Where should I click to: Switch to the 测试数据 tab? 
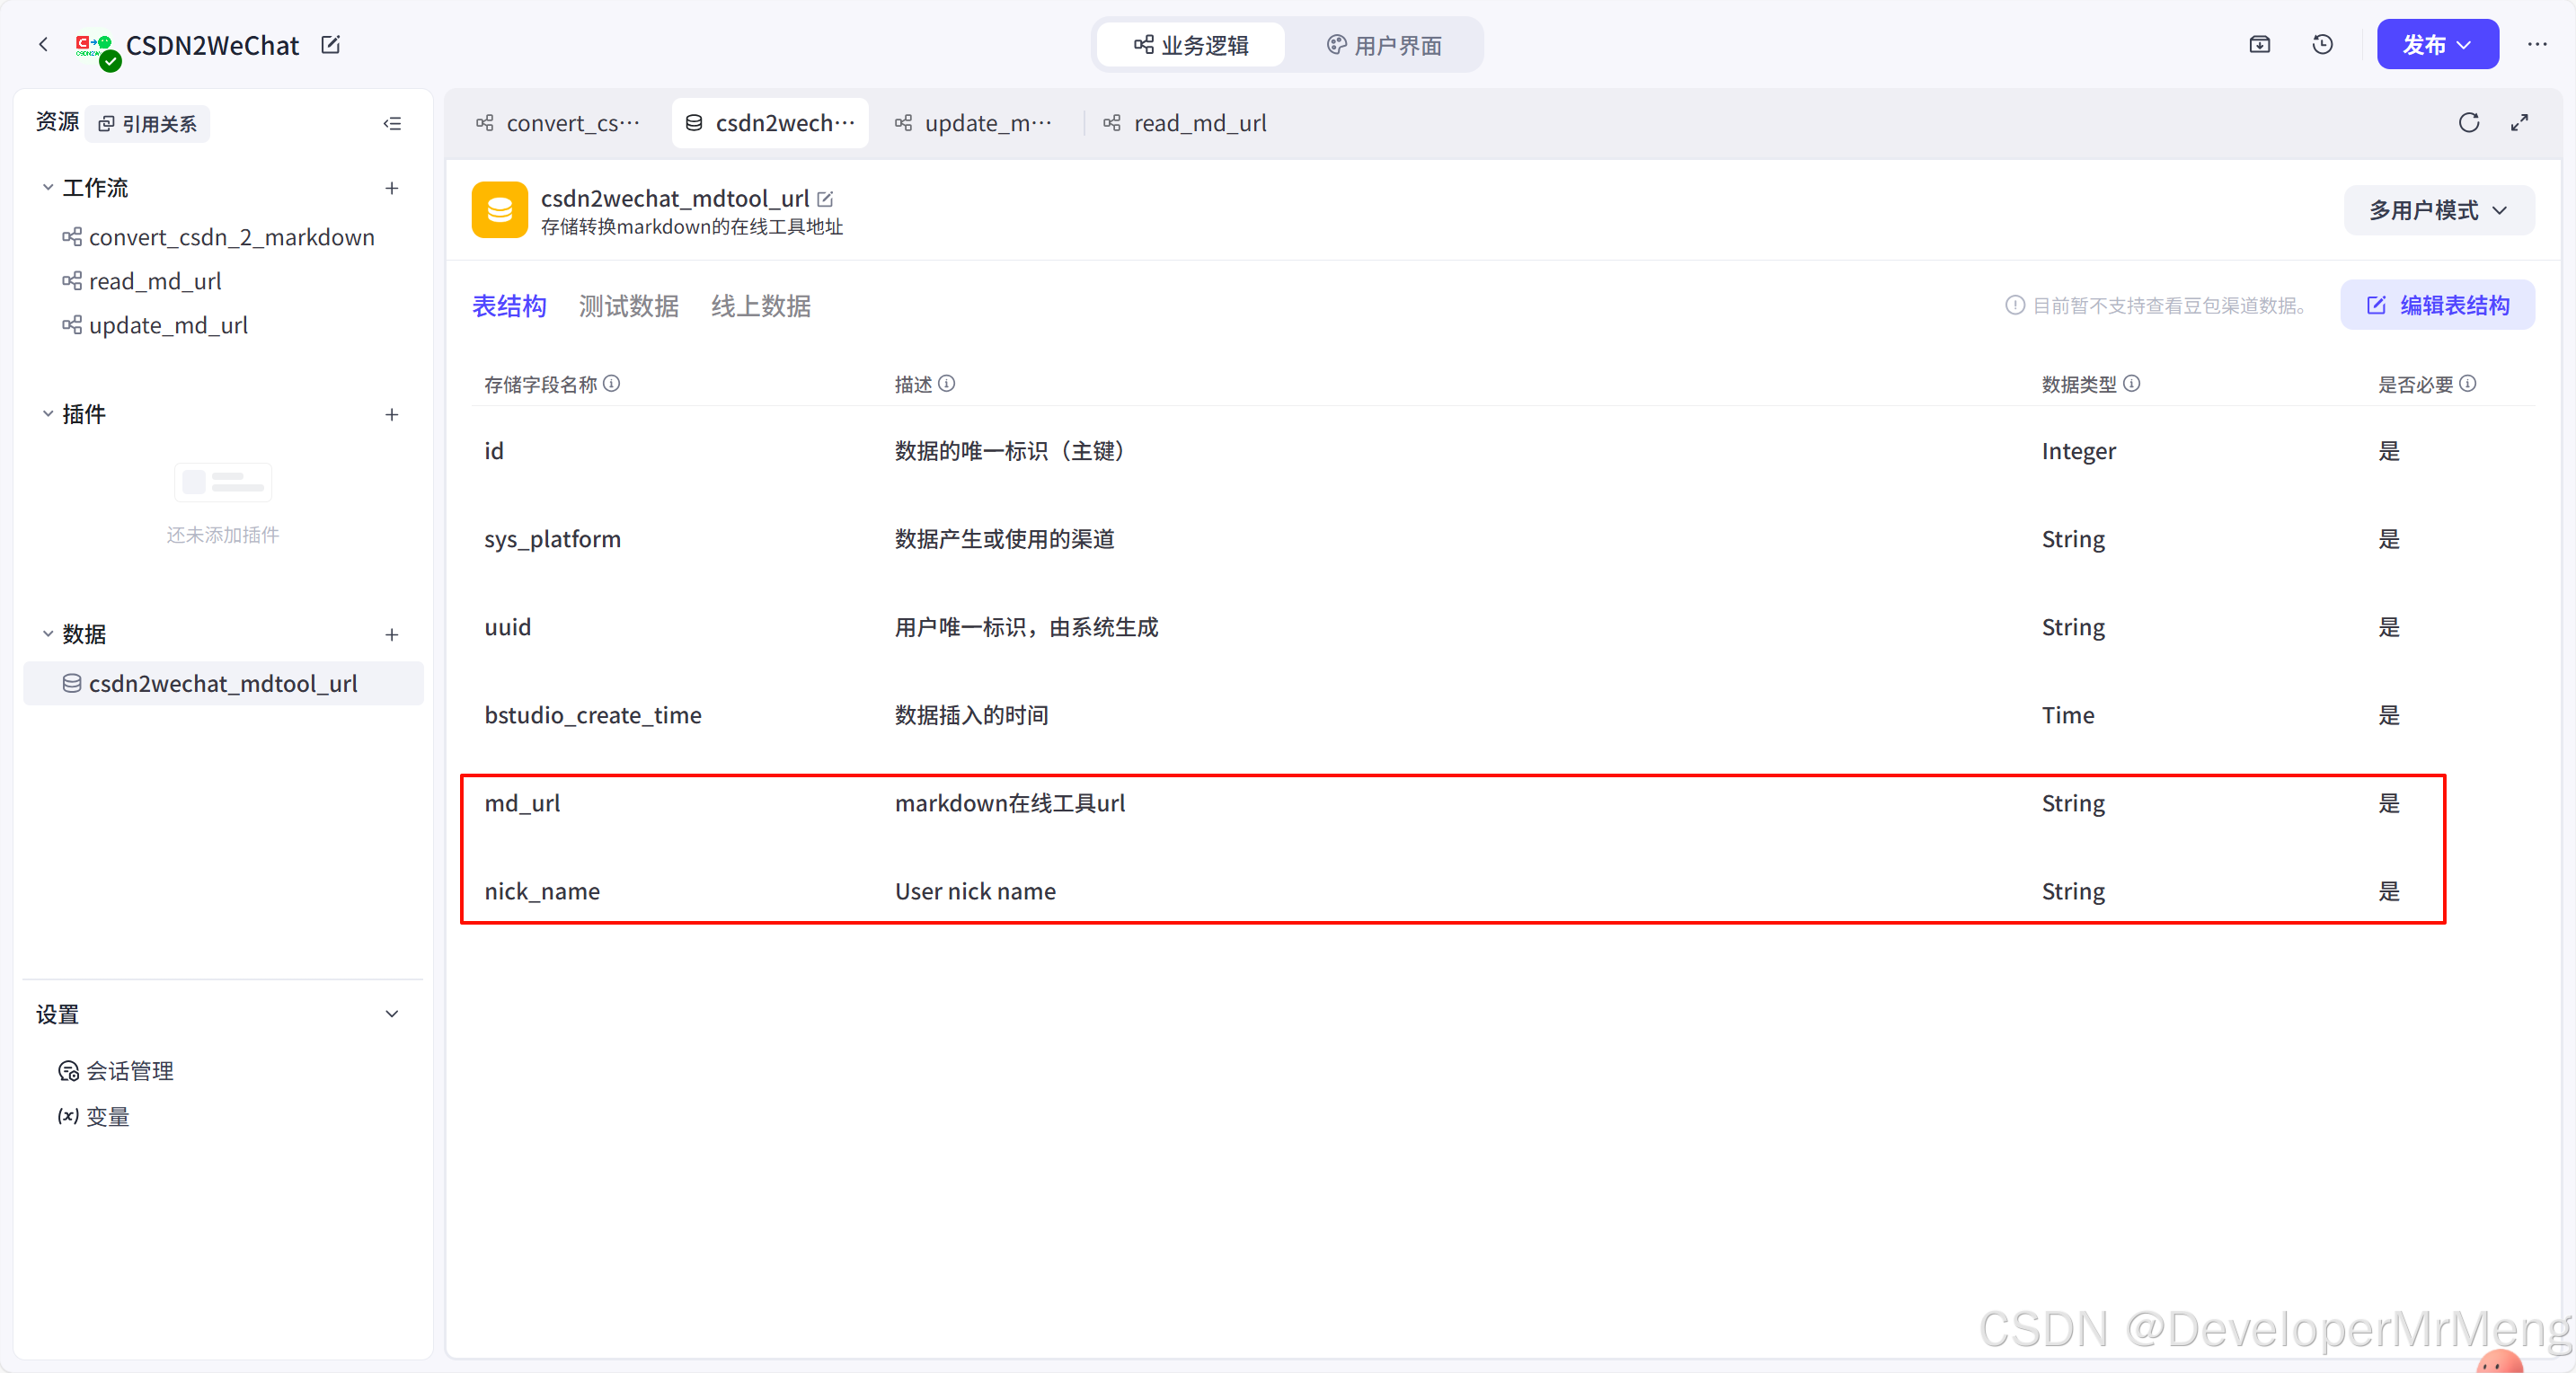pos(628,305)
